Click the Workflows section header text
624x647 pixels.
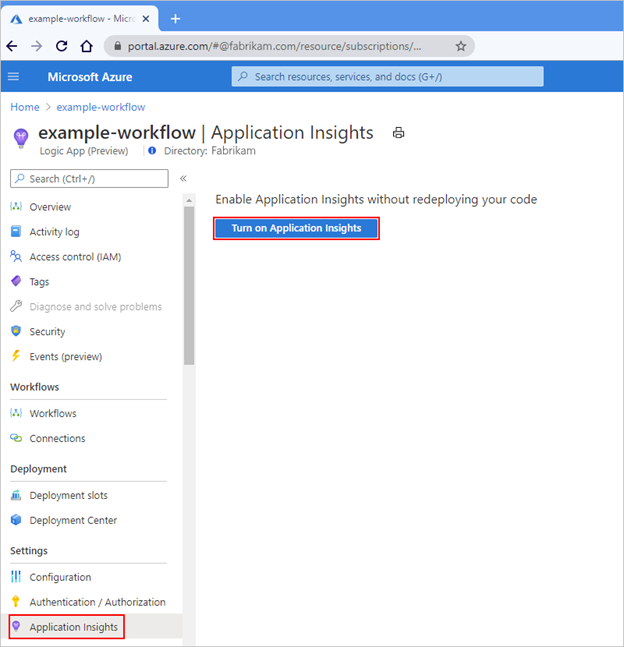pyautogui.click(x=35, y=387)
